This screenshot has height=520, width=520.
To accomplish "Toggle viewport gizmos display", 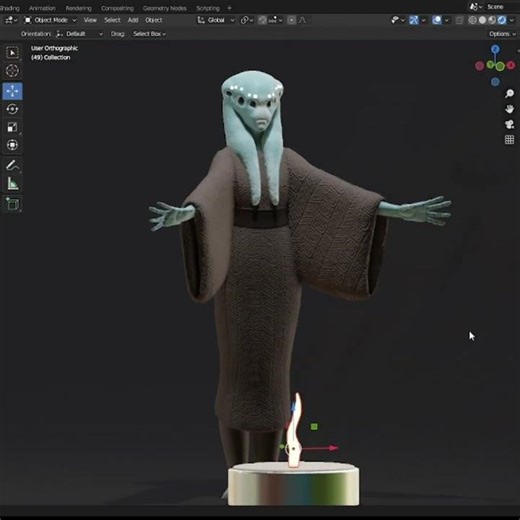I will pyautogui.click(x=414, y=20).
